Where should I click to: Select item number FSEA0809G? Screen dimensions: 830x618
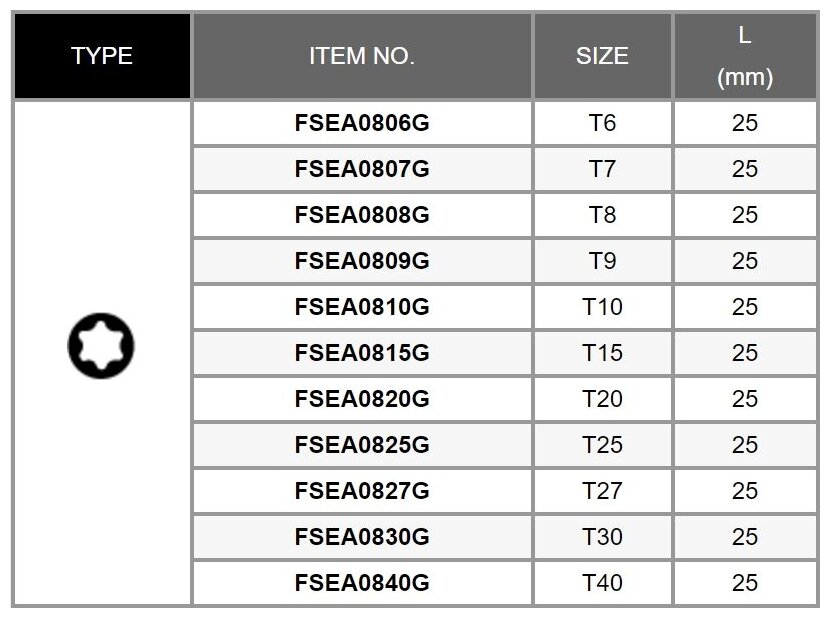pyautogui.click(x=362, y=261)
